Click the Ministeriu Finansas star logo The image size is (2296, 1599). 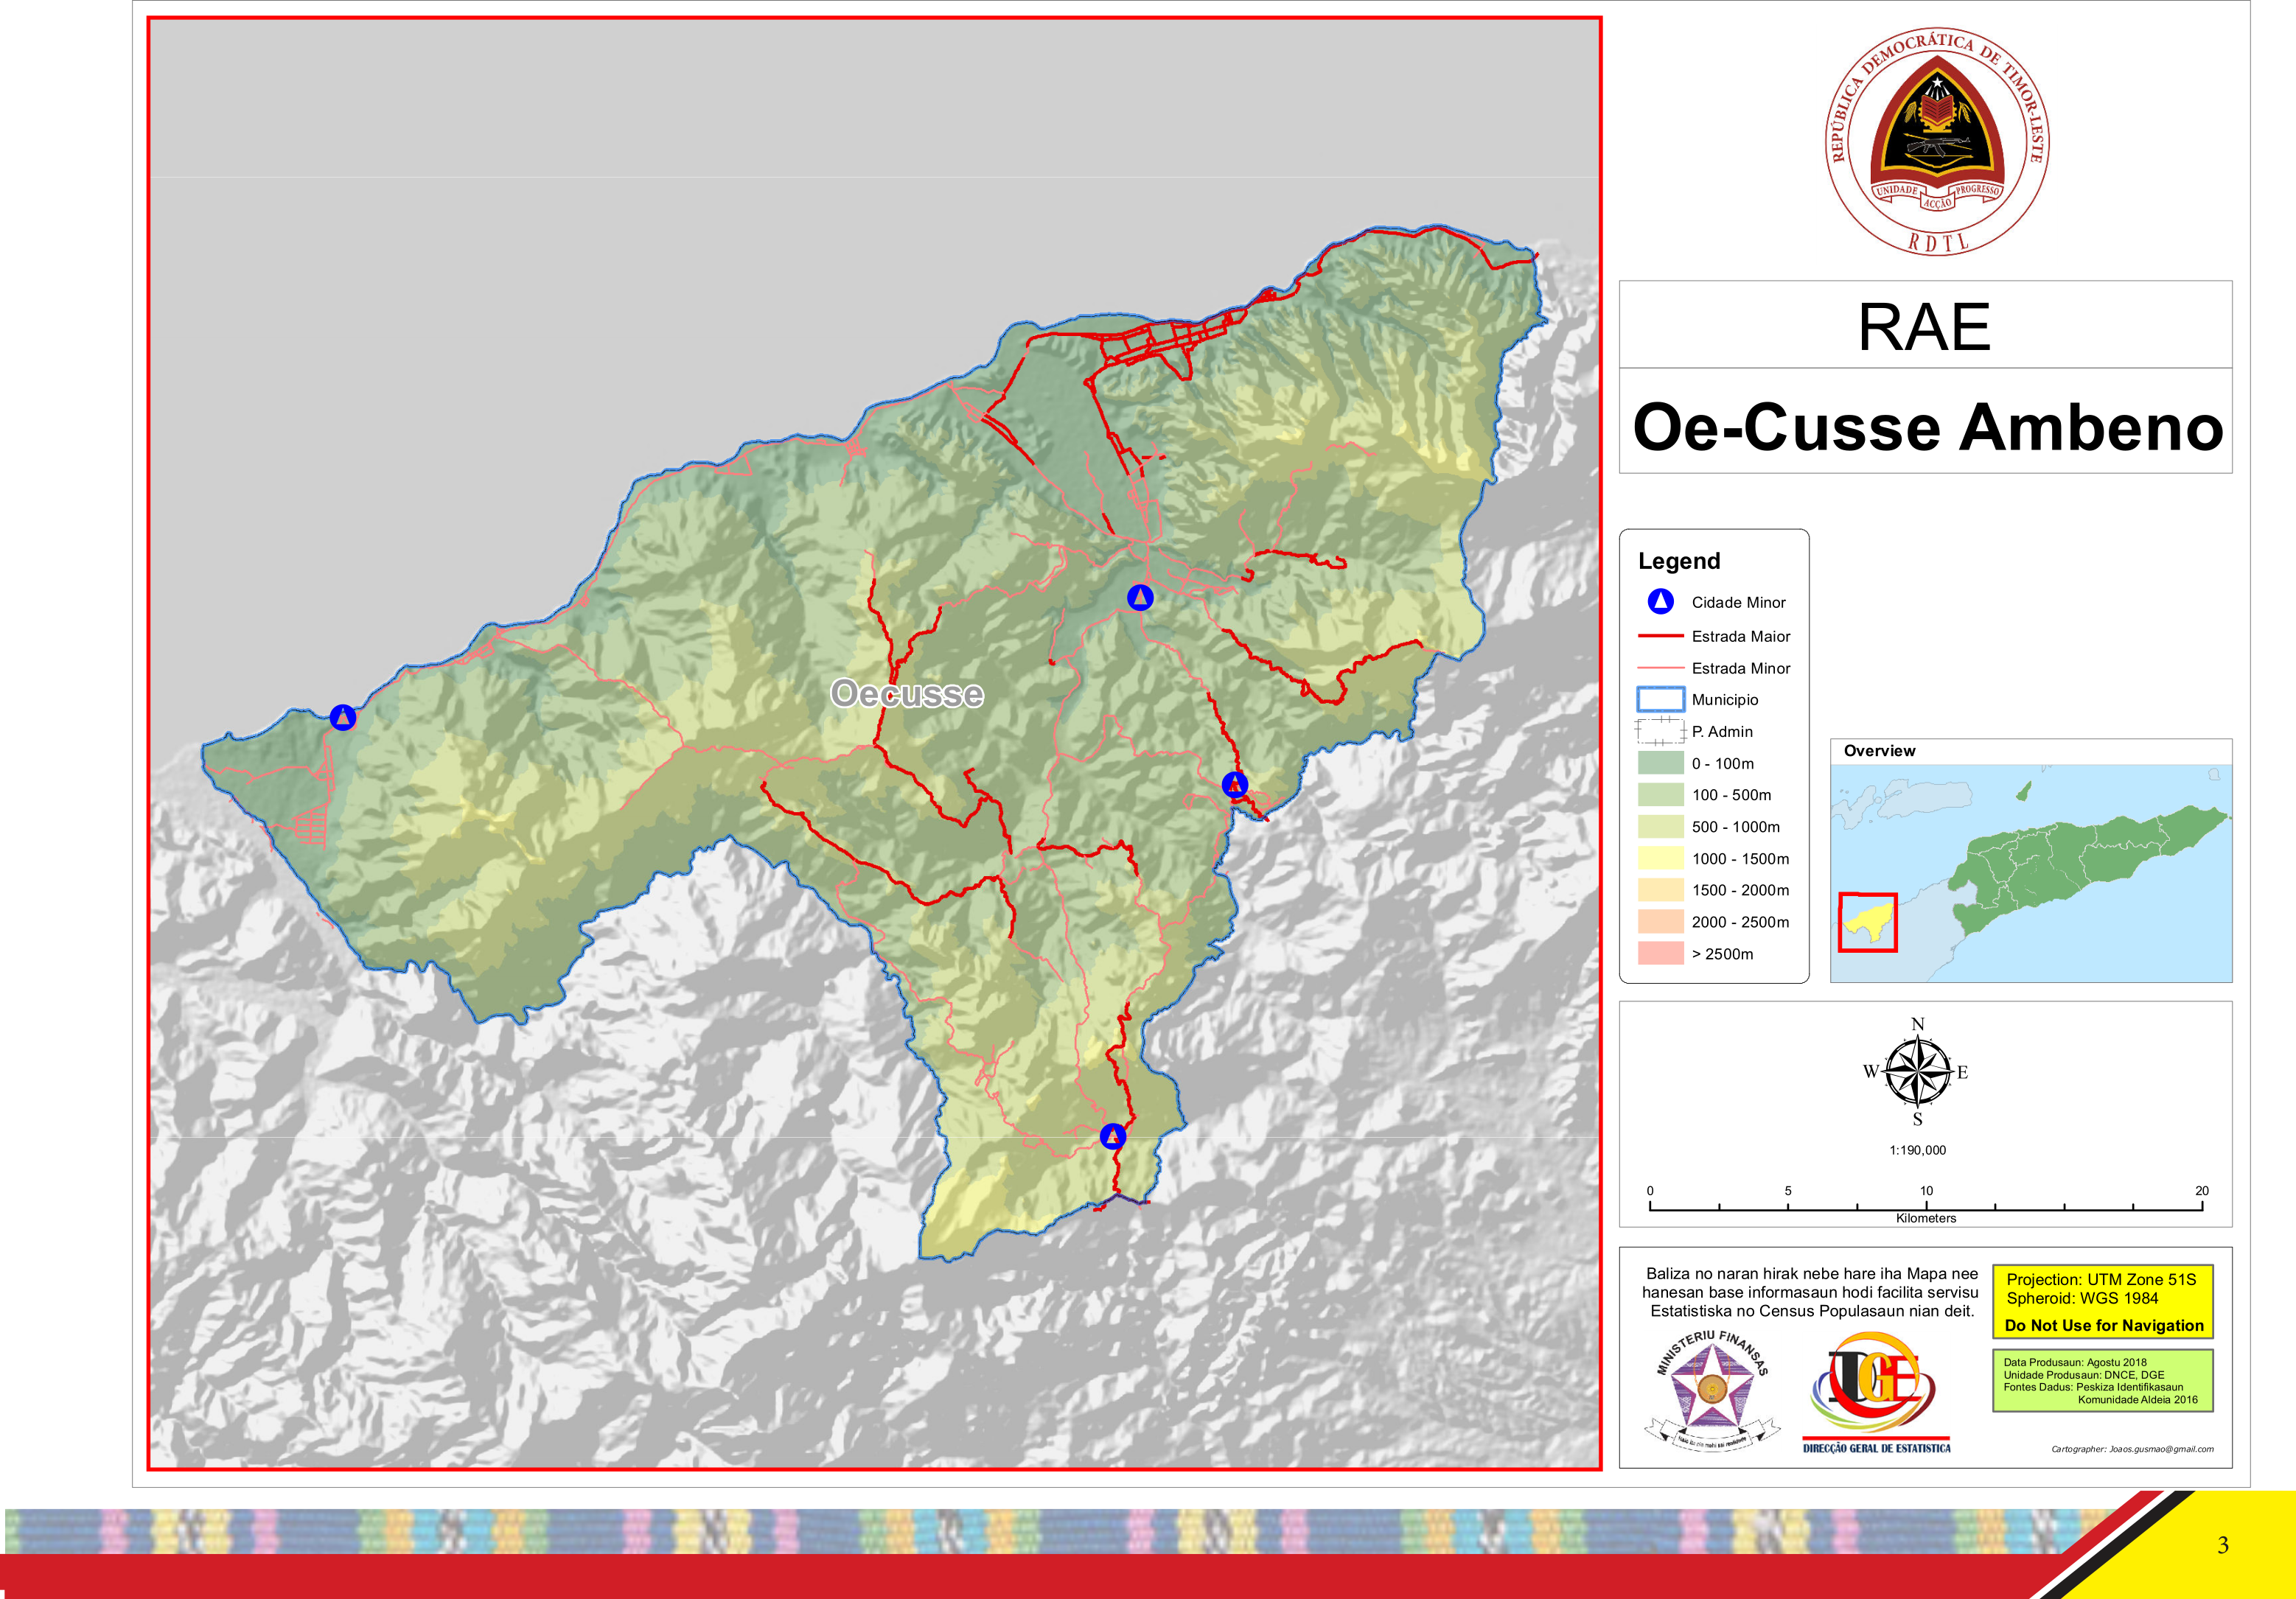[1712, 1390]
